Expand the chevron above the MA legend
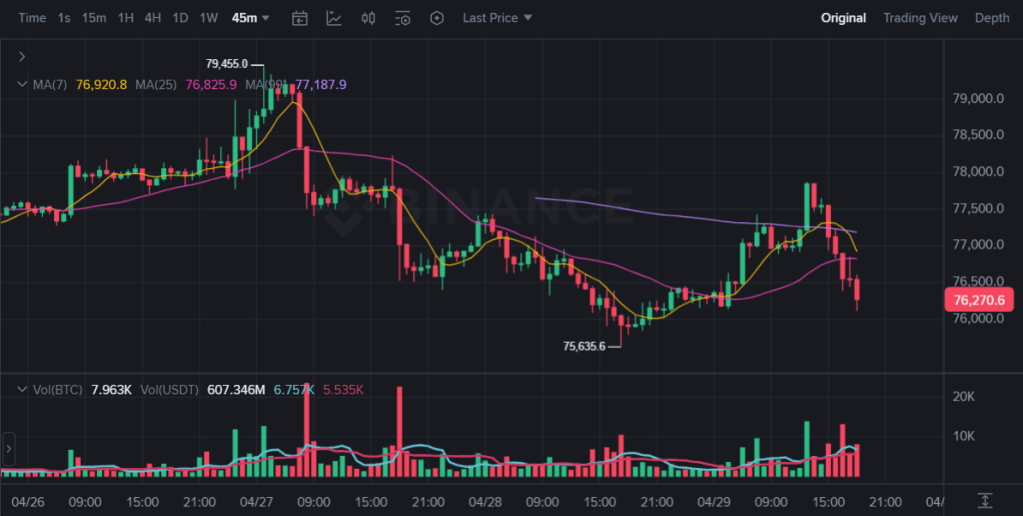 (x=22, y=57)
